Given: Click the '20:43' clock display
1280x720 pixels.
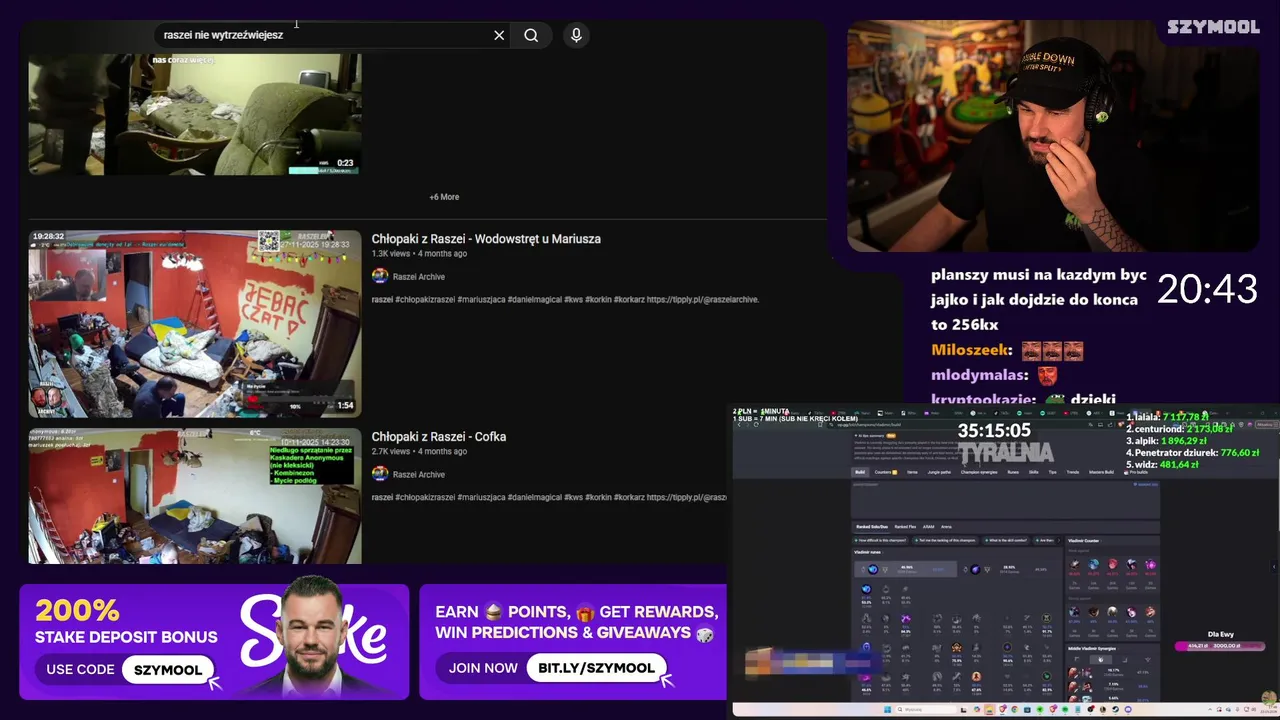Looking at the screenshot, I should click(1207, 289).
